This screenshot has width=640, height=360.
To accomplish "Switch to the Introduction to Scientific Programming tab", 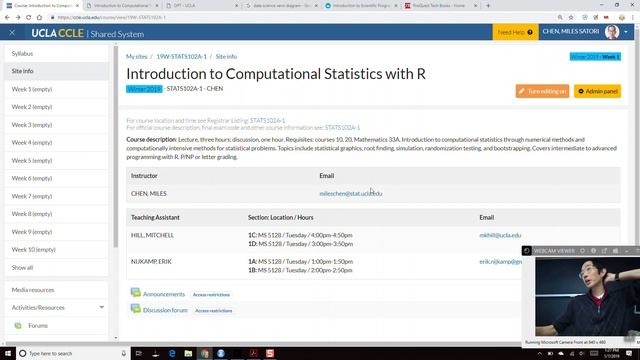I will tap(361, 6).
